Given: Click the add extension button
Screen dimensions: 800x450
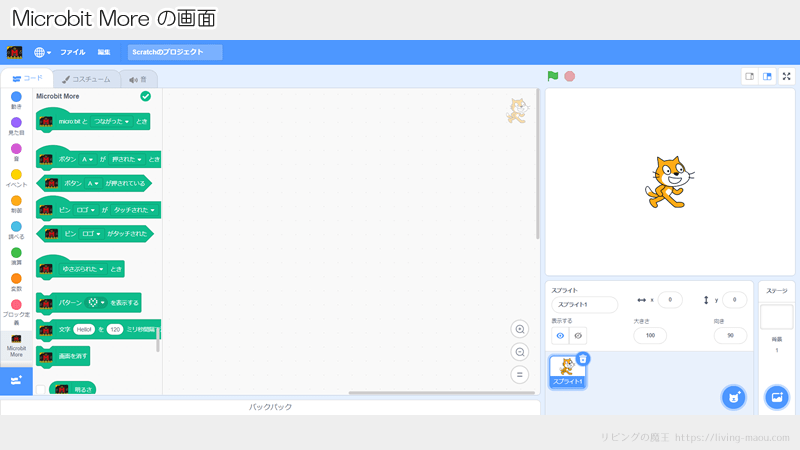Looking at the screenshot, I should click(x=16, y=381).
